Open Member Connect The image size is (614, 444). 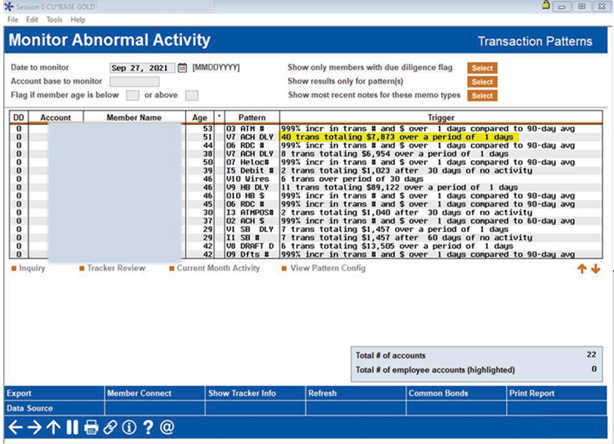(x=155, y=393)
